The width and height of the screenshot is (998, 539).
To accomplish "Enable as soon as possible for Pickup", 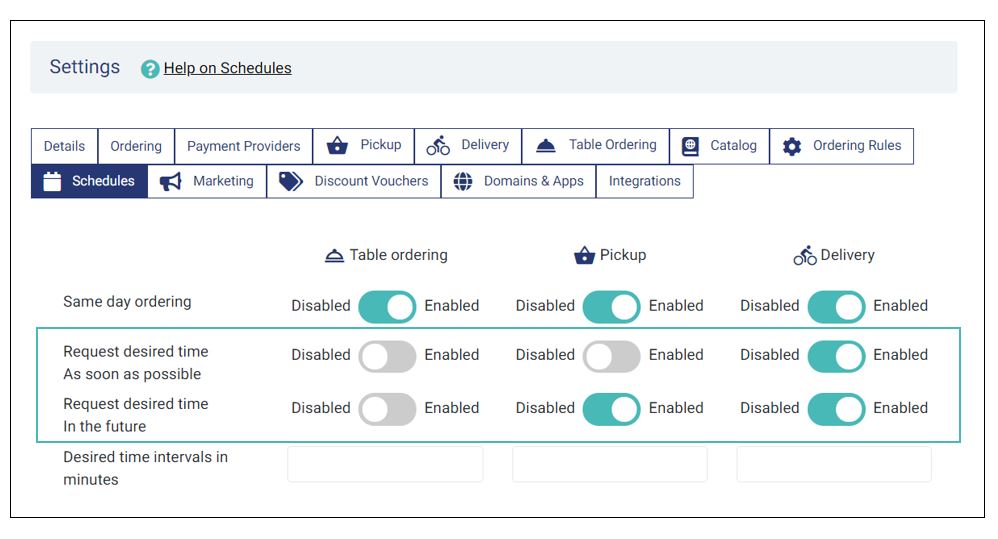I will coord(611,356).
